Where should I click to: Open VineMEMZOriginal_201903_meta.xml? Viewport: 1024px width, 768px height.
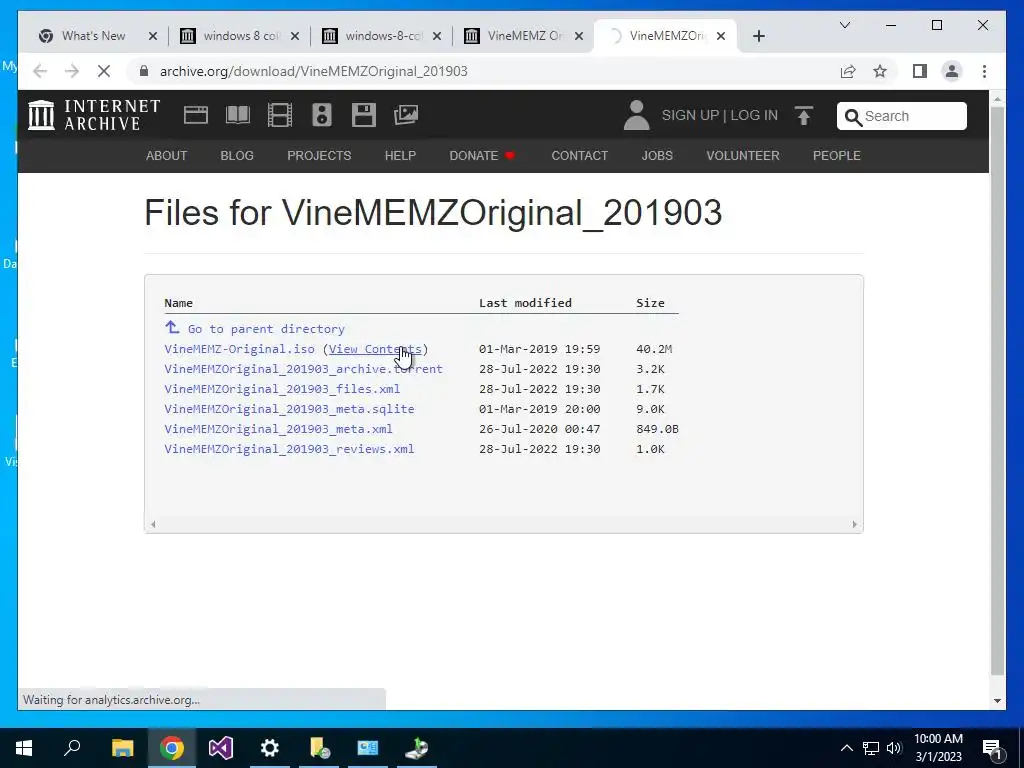pyautogui.click(x=278, y=429)
